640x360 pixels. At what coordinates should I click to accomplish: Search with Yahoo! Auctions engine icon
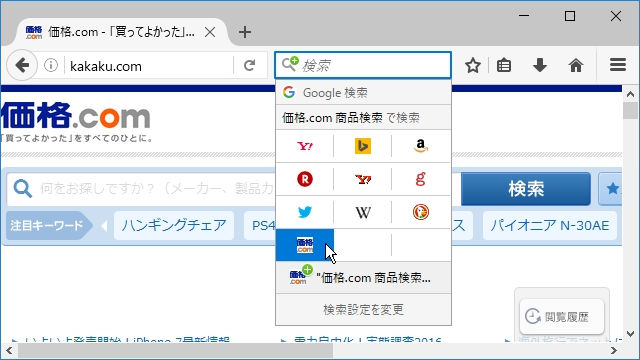coord(363,179)
